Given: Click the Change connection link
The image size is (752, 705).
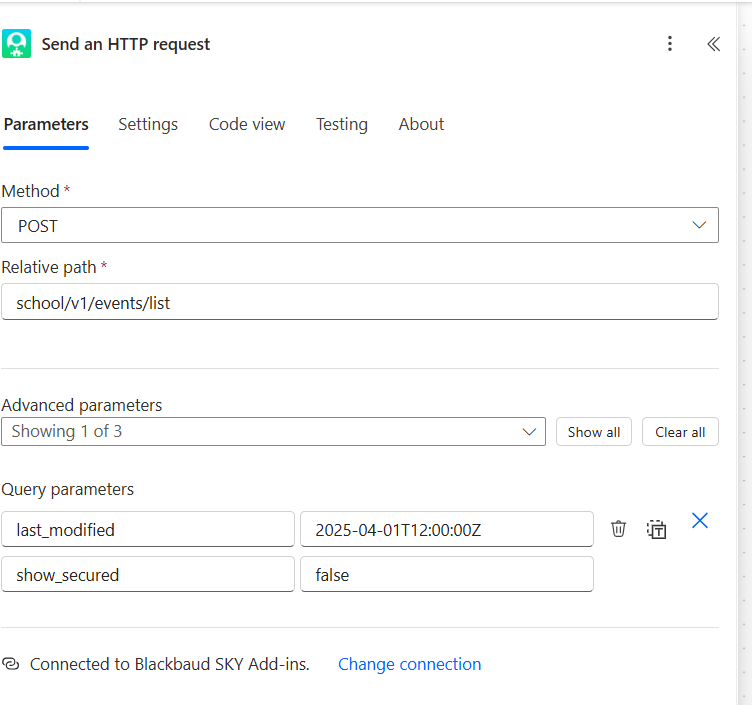Looking at the screenshot, I should [x=409, y=664].
